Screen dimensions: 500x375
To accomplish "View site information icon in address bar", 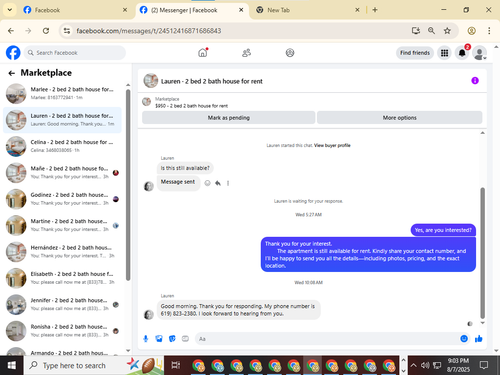I will point(67,31).
